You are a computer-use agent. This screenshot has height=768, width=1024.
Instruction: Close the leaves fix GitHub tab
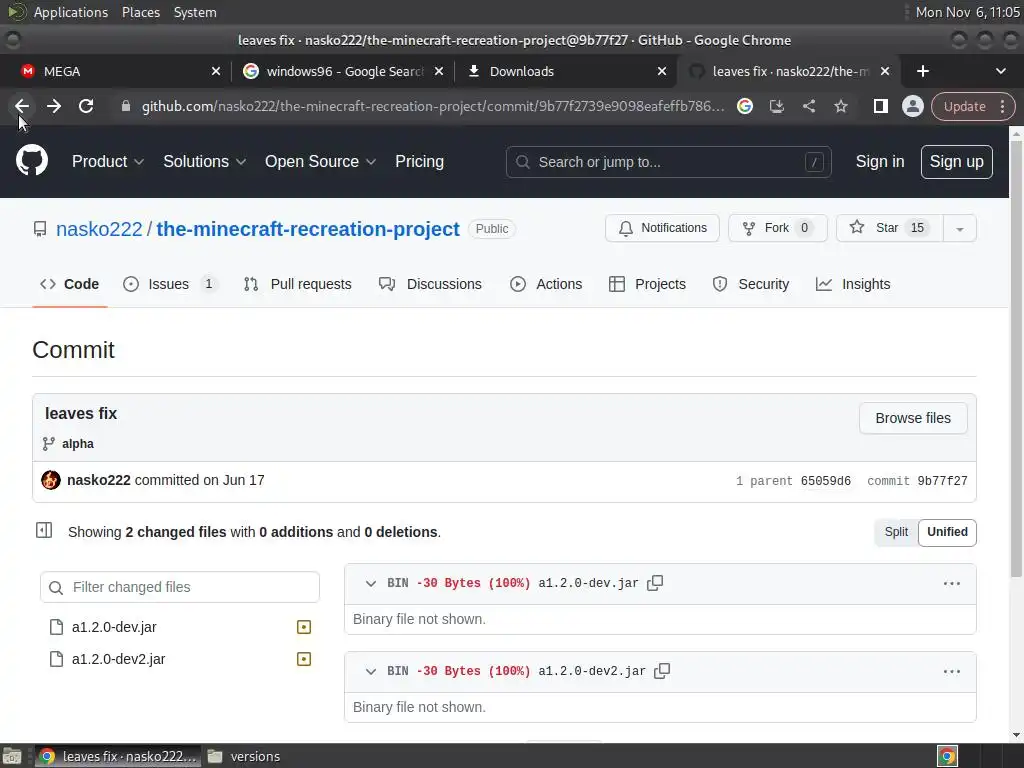[x=885, y=71]
